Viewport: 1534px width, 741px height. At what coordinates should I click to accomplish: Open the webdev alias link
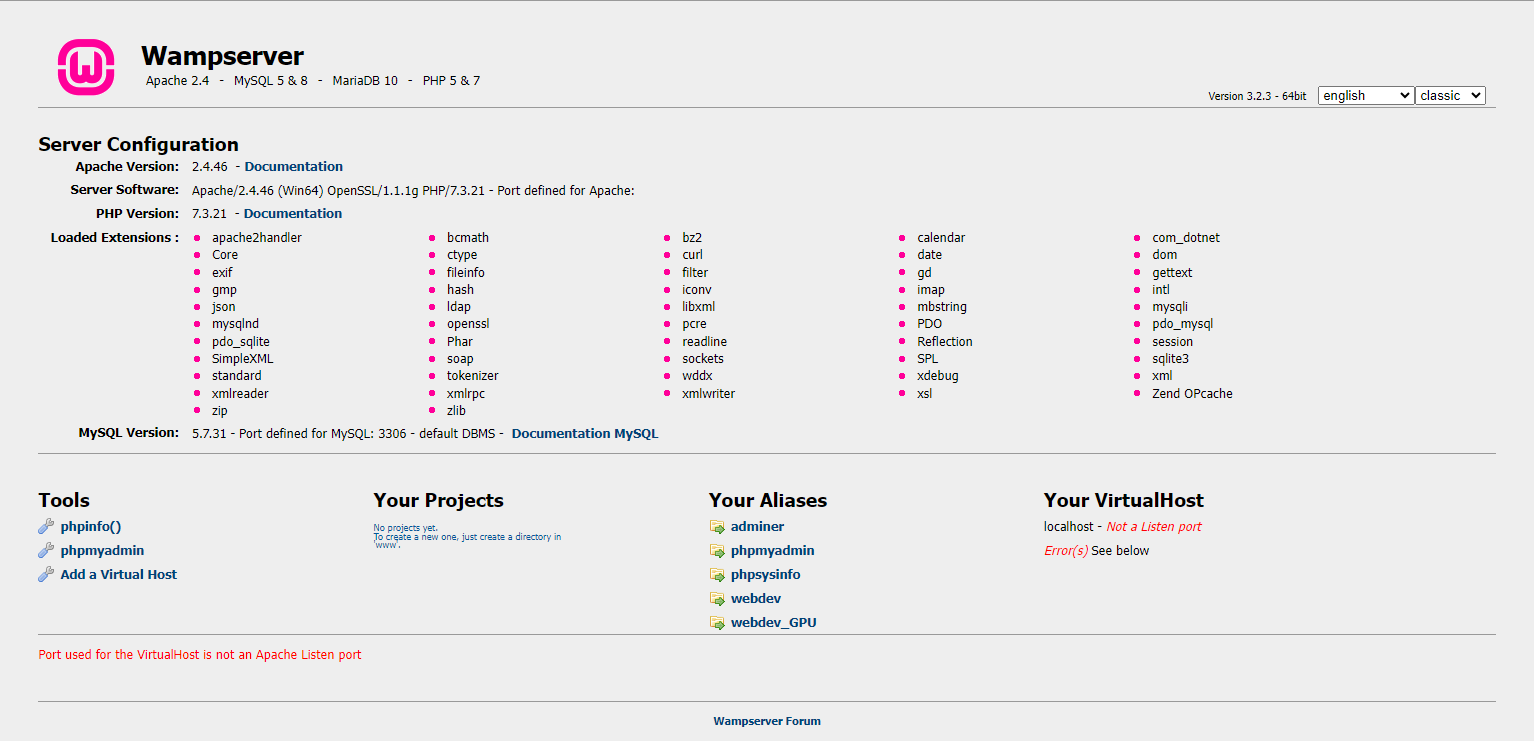click(756, 599)
